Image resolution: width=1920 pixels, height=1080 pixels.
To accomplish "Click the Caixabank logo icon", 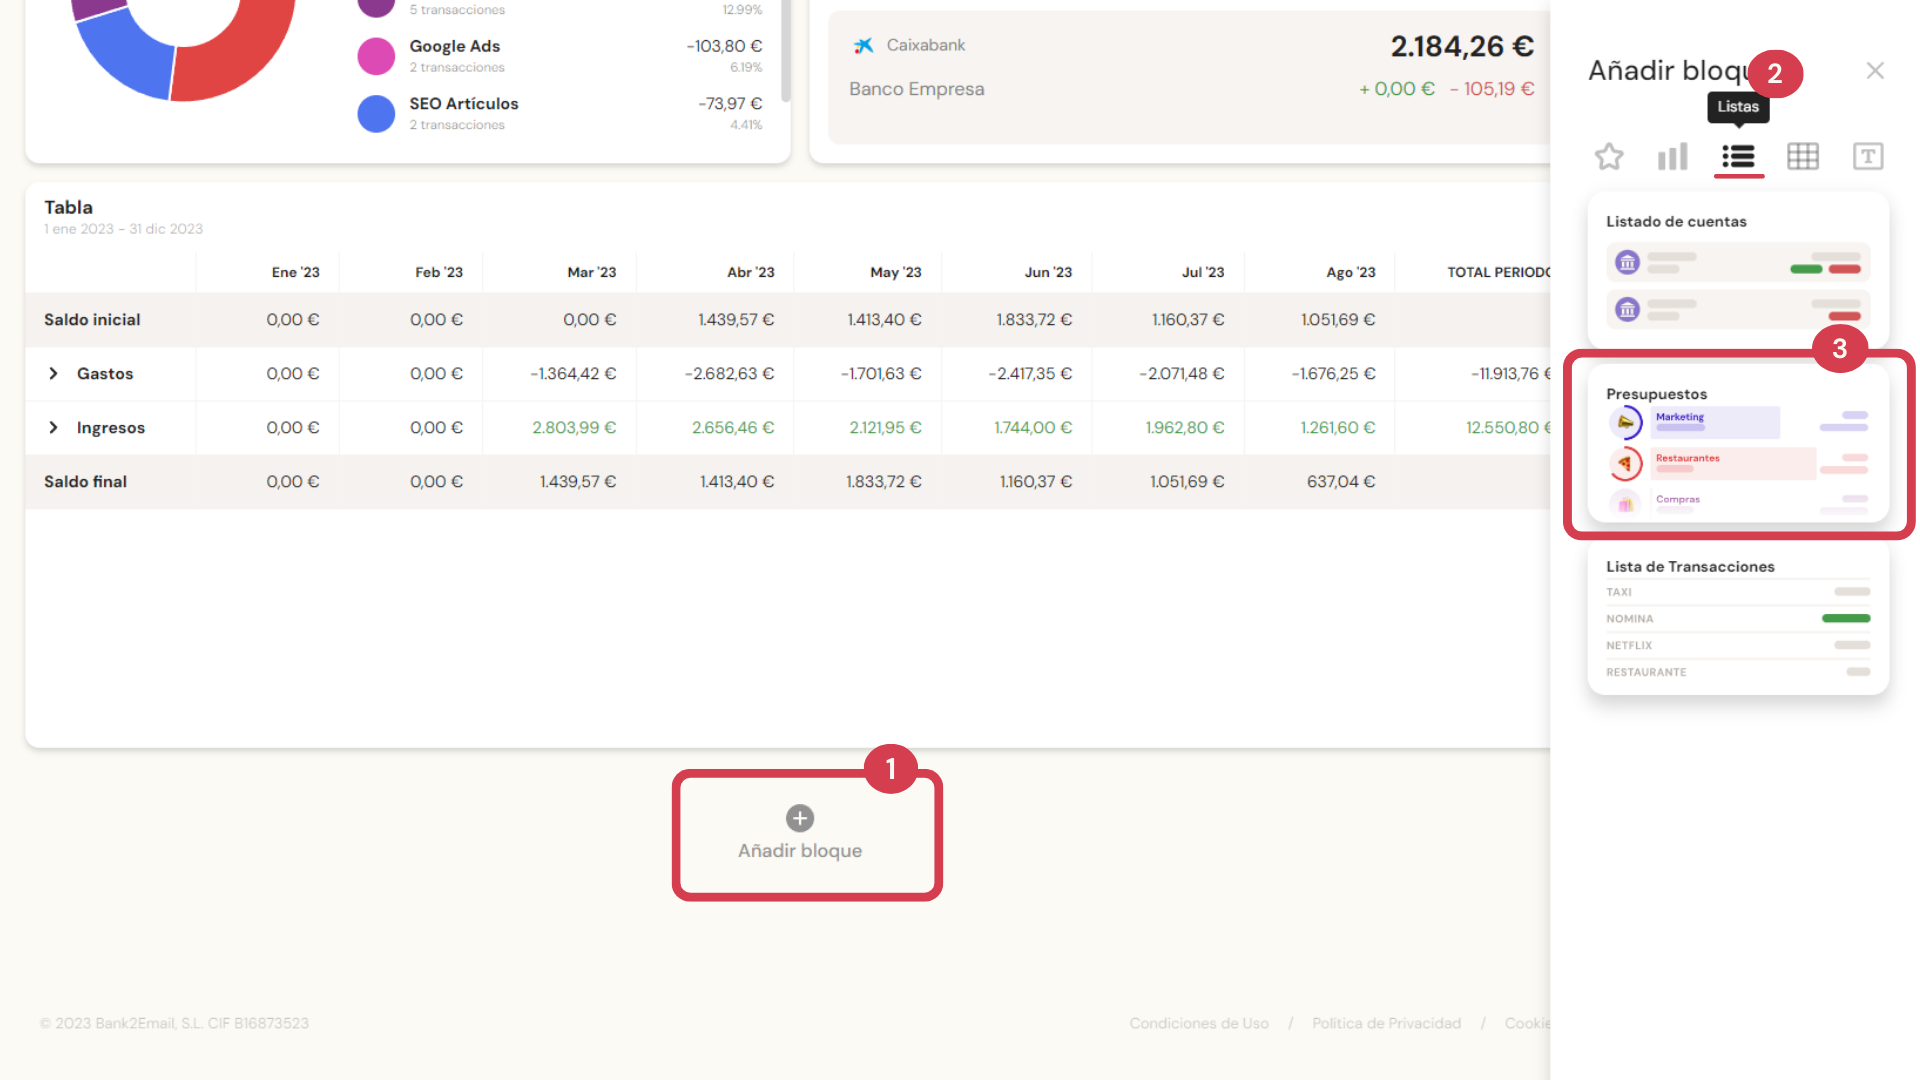I will click(x=864, y=46).
